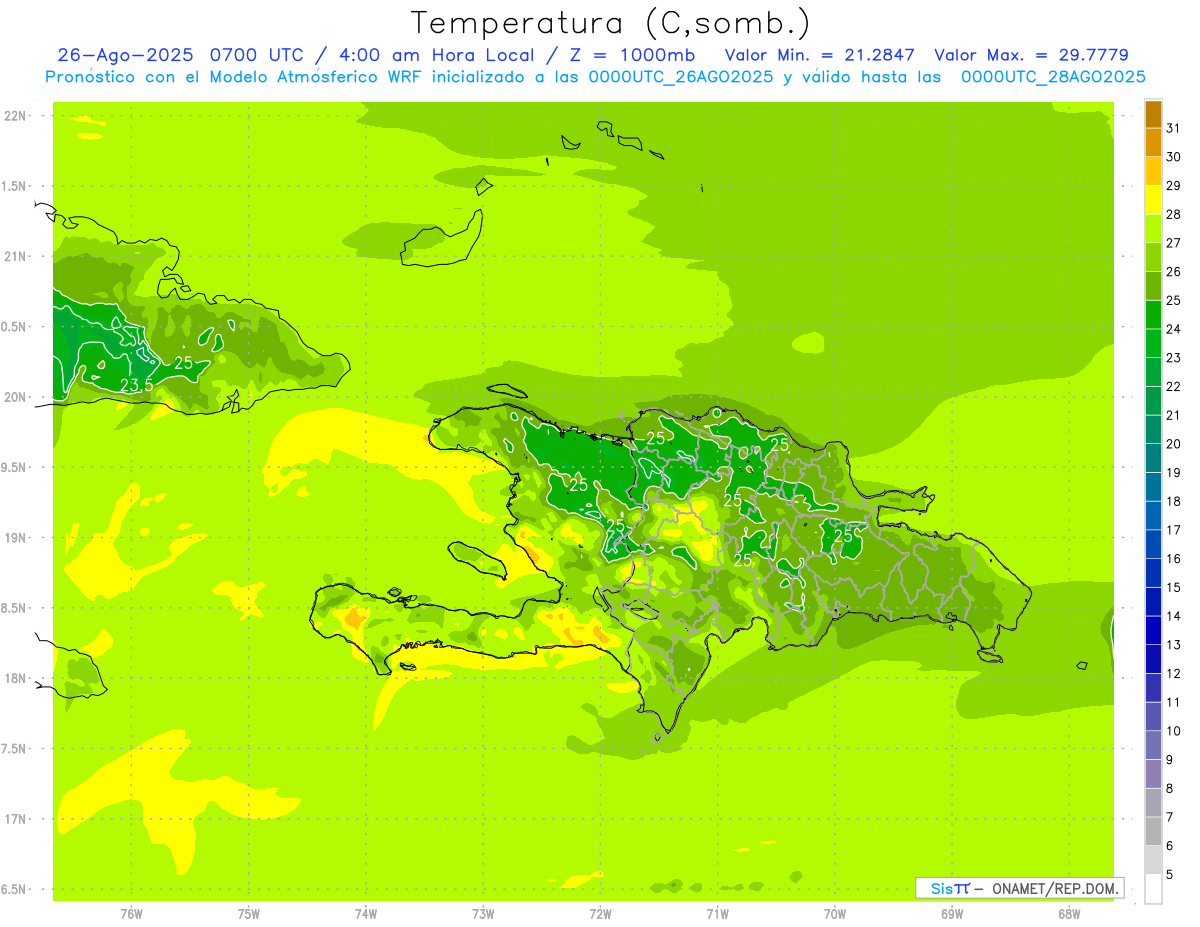Click the 'Valor Min. = 21.2847' readout
The image size is (1200, 927).
(820, 55)
